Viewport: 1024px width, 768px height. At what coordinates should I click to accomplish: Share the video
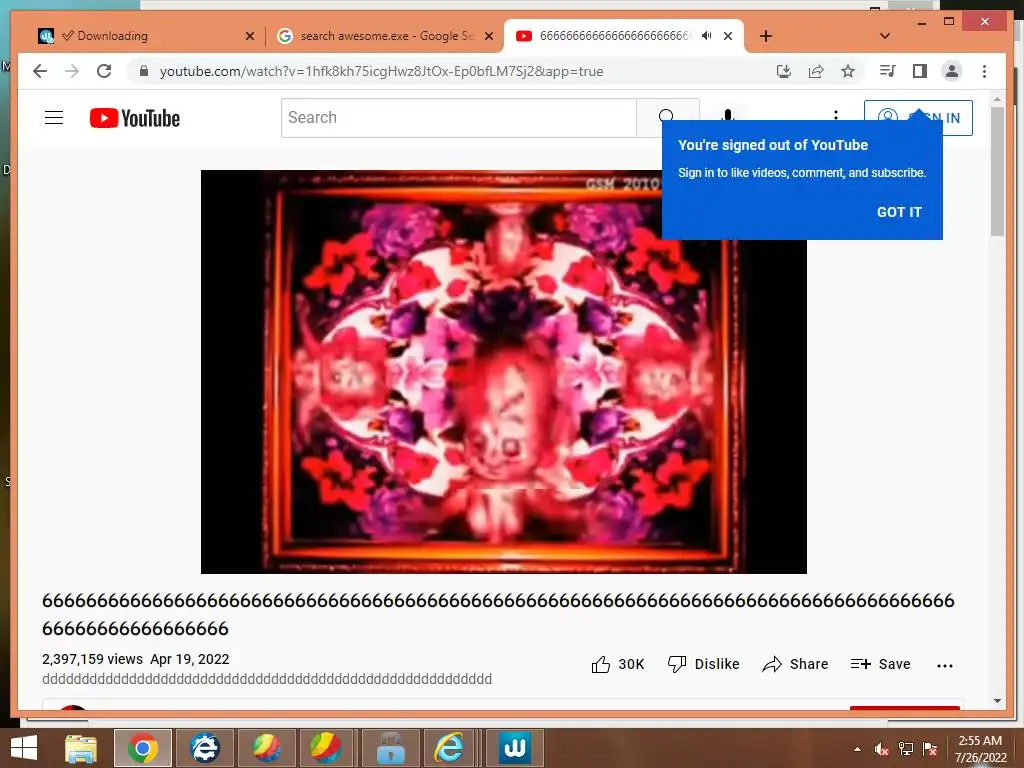coord(795,664)
